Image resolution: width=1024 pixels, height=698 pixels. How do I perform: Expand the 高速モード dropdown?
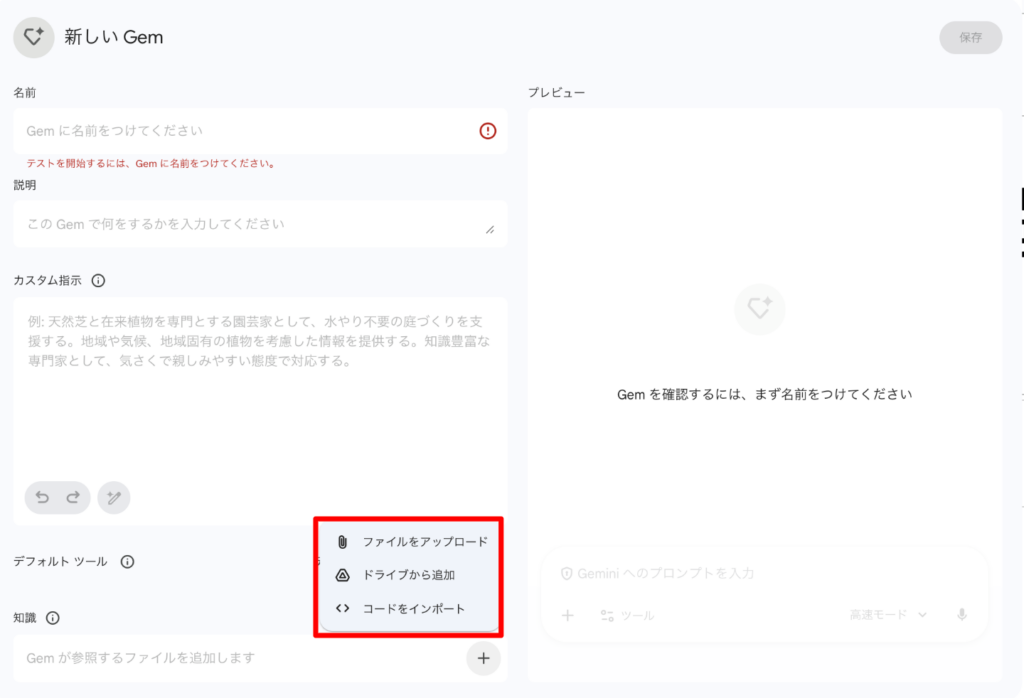coord(888,615)
